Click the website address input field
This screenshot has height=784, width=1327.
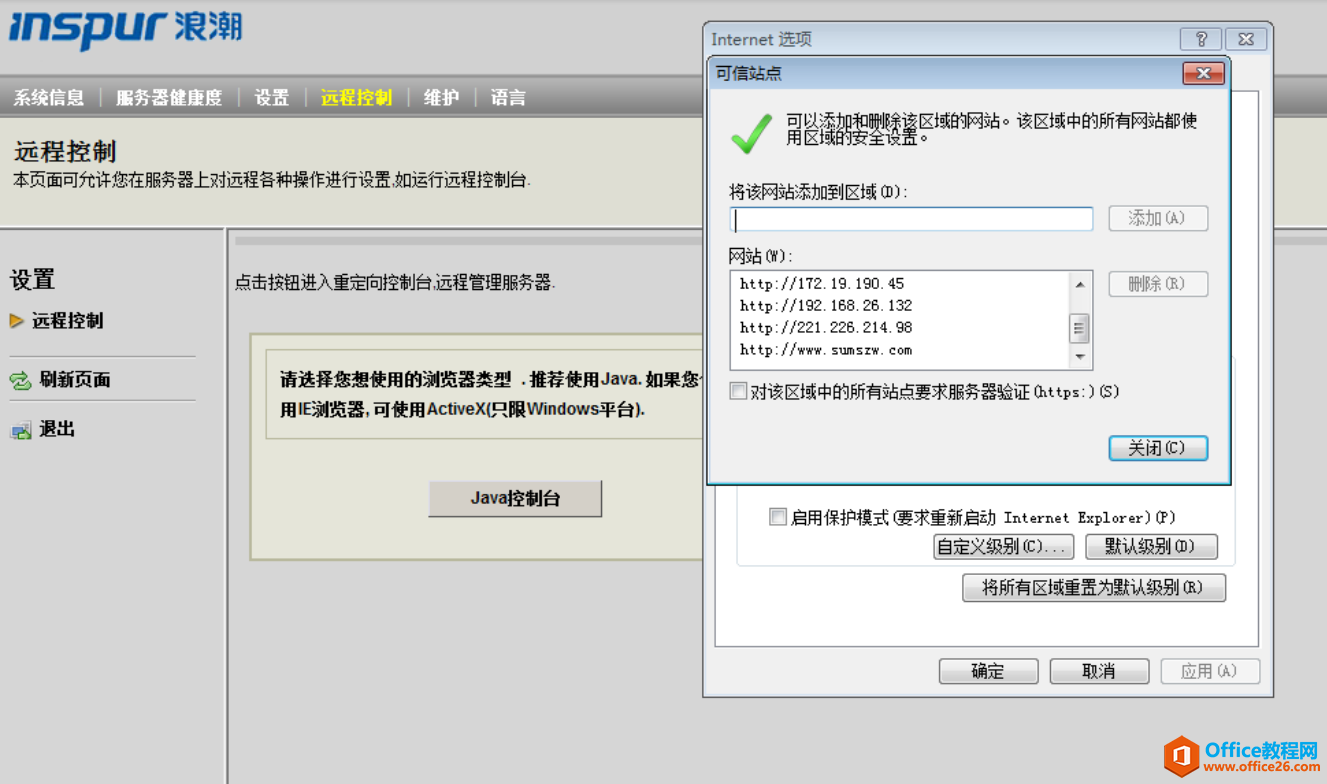coord(911,219)
